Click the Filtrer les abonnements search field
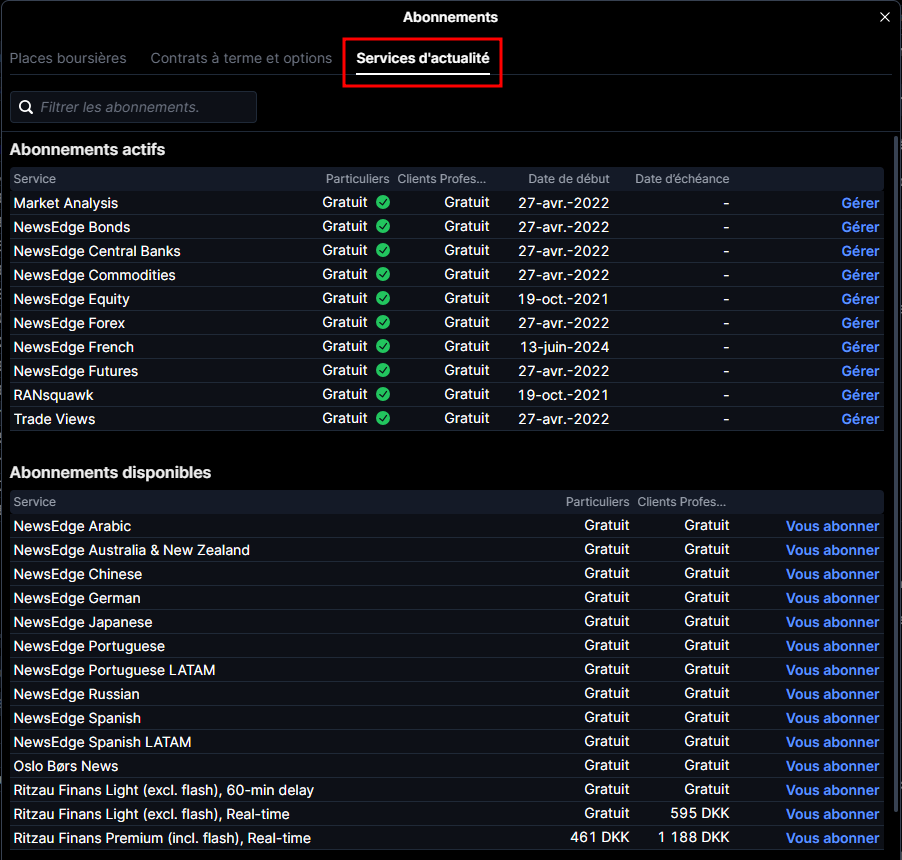The image size is (902, 860). pyautogui.click(x=133, y=107)
